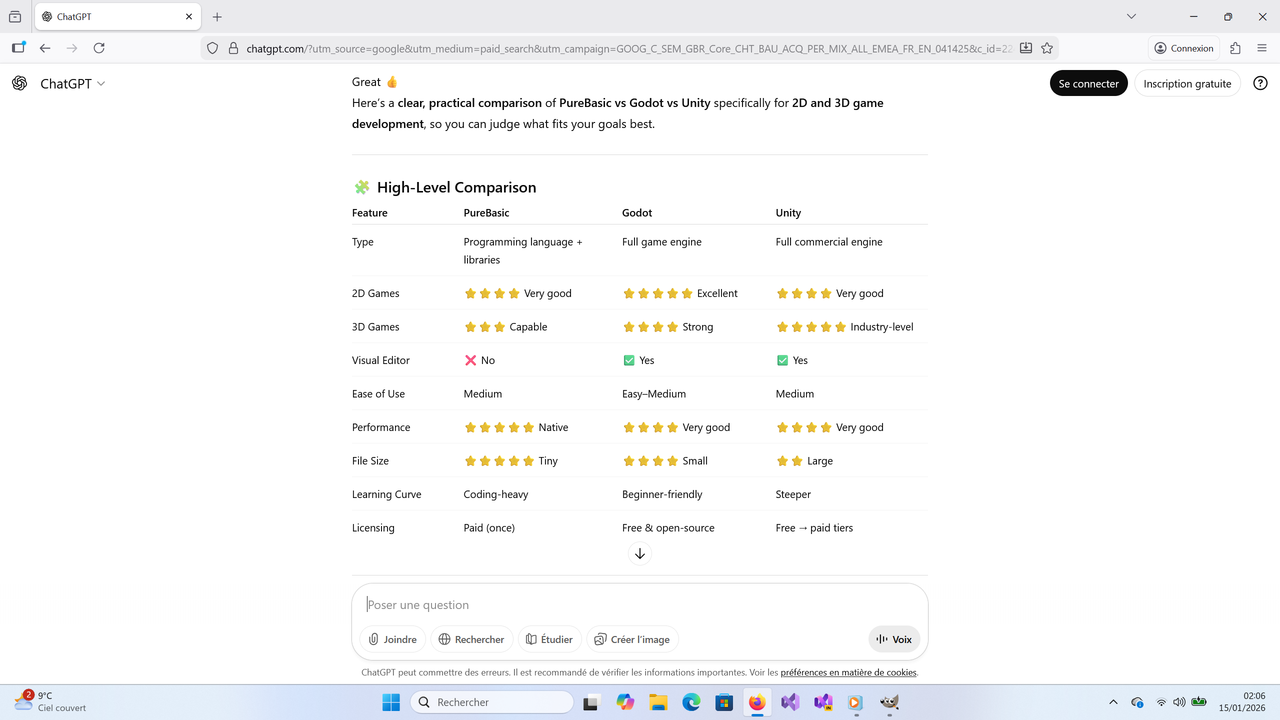Open File Explorer from taskbar
Screen dimensions: 1280x720
click(x=658, y=702)
